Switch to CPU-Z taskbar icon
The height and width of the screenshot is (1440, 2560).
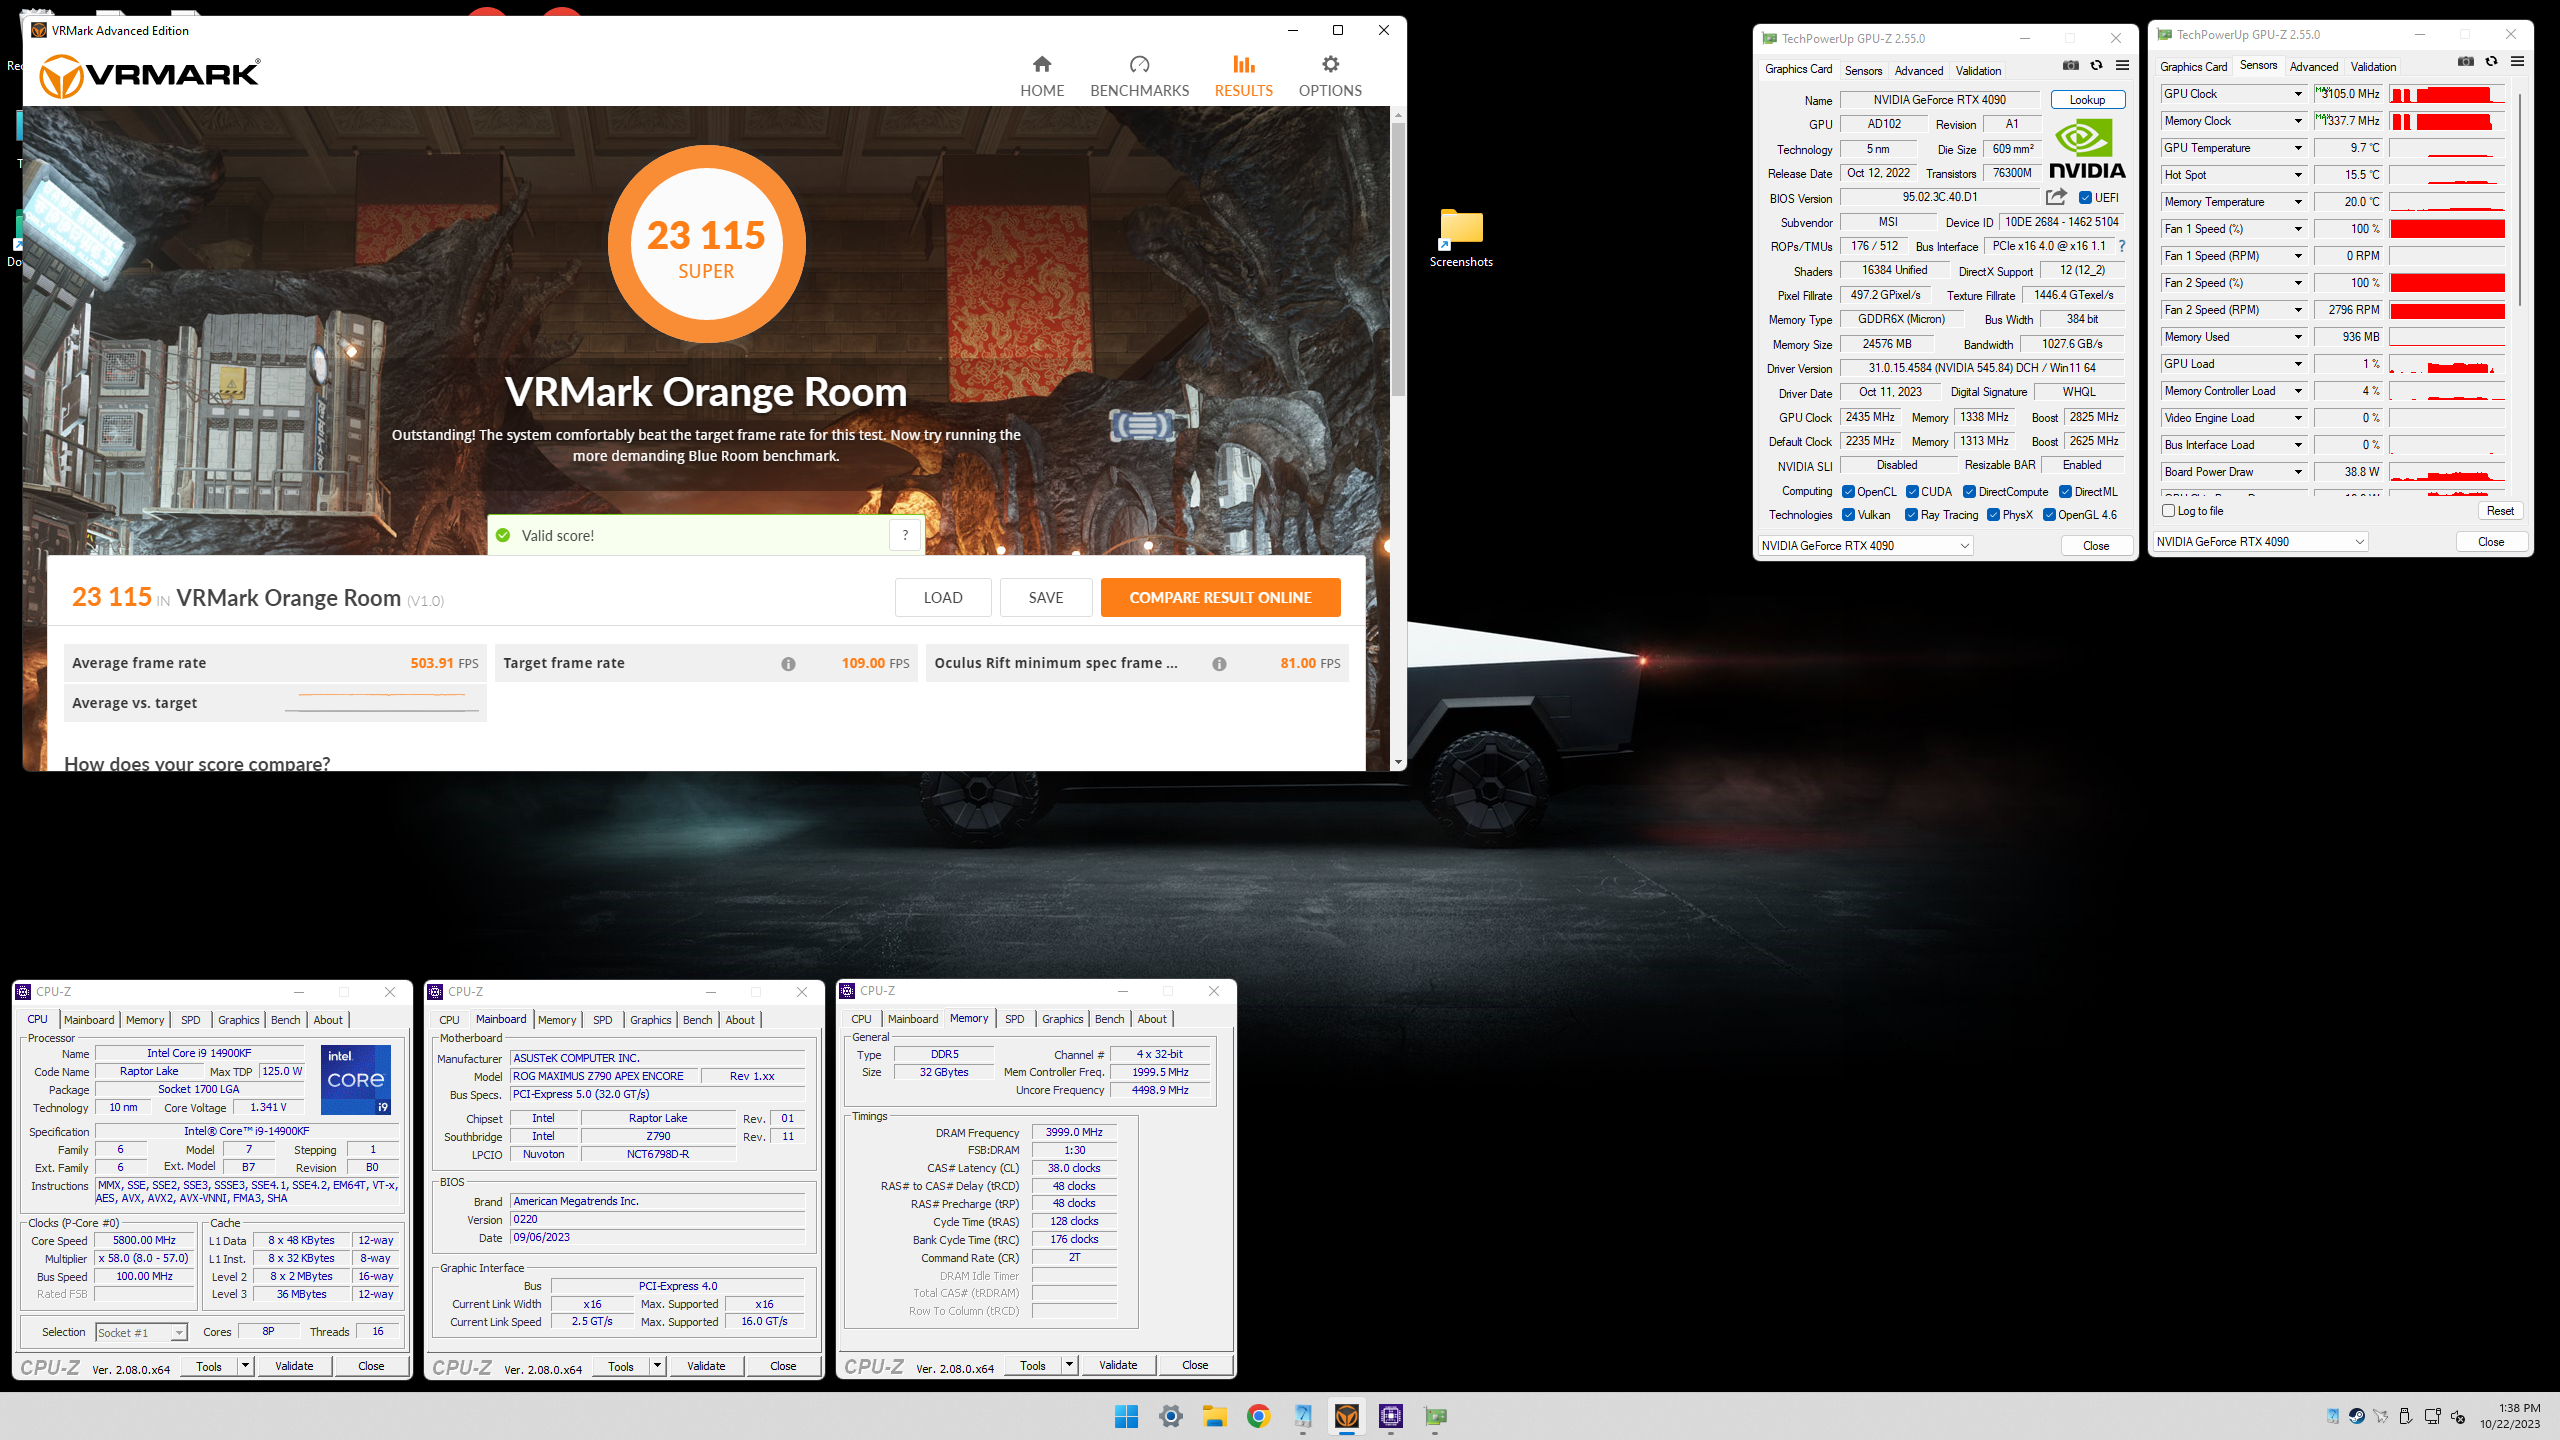coord(1391,1416)
